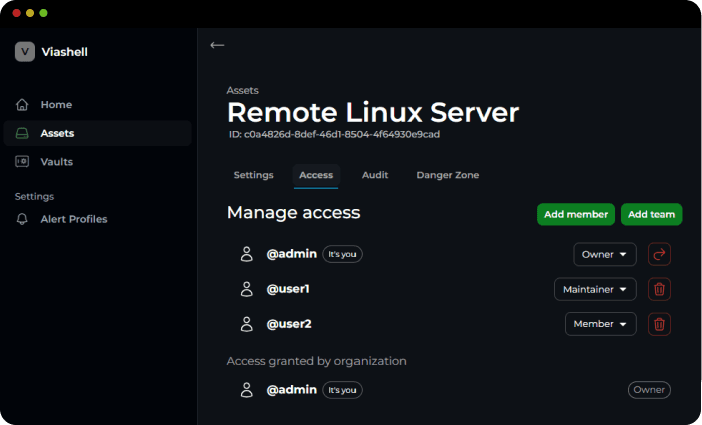702x425 pixels.
Task: Go to the Danger Zone tab
Action: point(447,175)
